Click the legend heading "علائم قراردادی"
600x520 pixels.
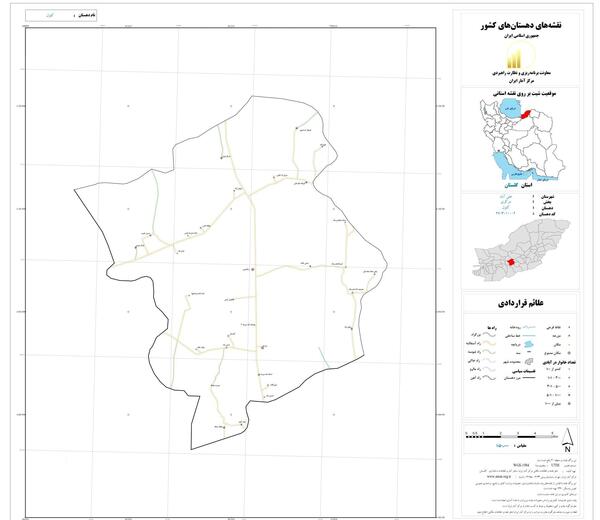click(x=521, y=303)
